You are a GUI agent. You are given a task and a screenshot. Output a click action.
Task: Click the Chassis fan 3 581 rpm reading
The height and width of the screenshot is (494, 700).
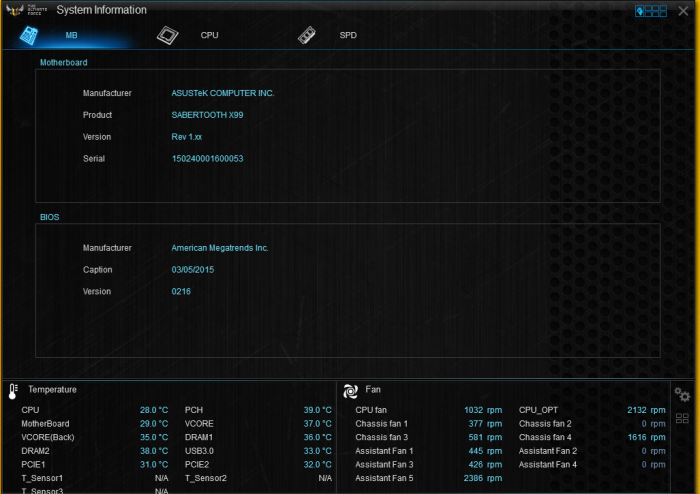coord(485,437)
